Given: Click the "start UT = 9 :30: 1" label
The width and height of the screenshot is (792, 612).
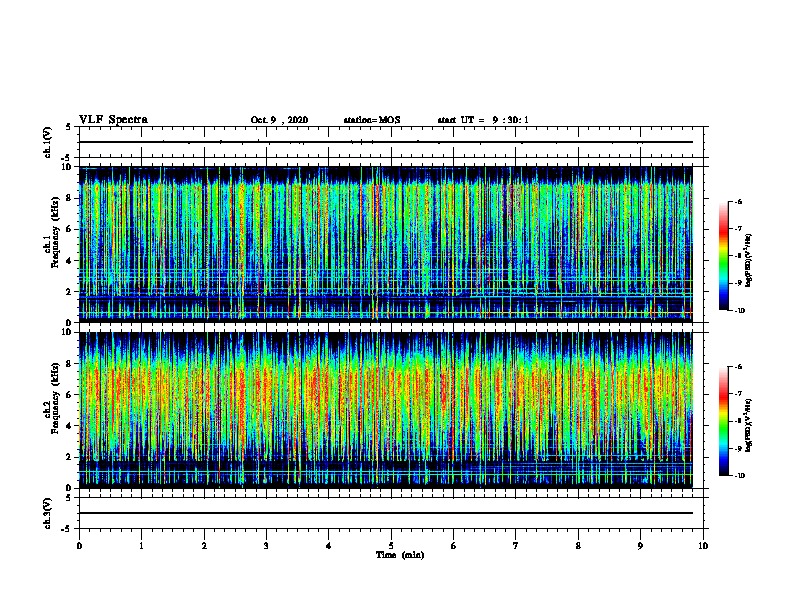Looking at the screenshot, I should point(483,120).
